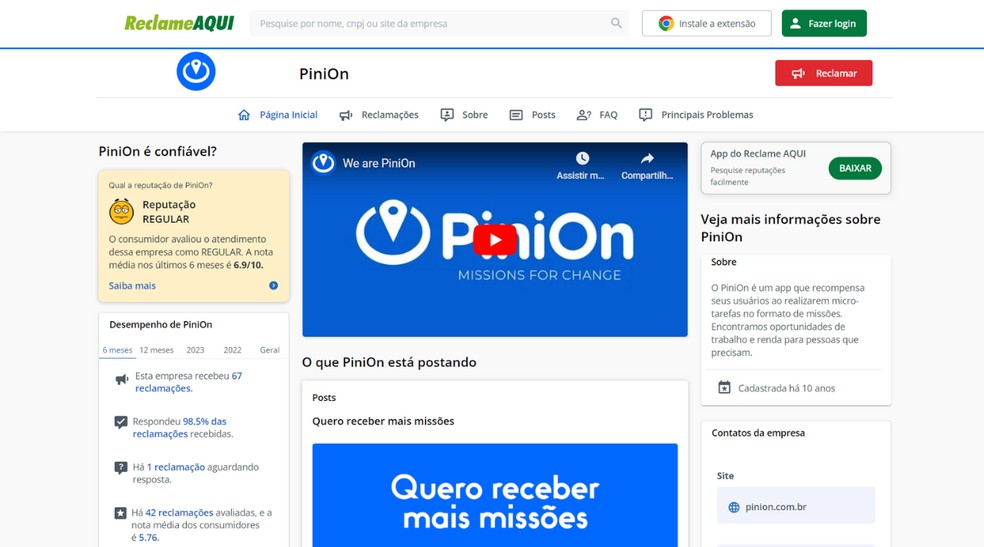
Task: Click the checkmark icon beside Respondeu
Action: coord(120,422)
